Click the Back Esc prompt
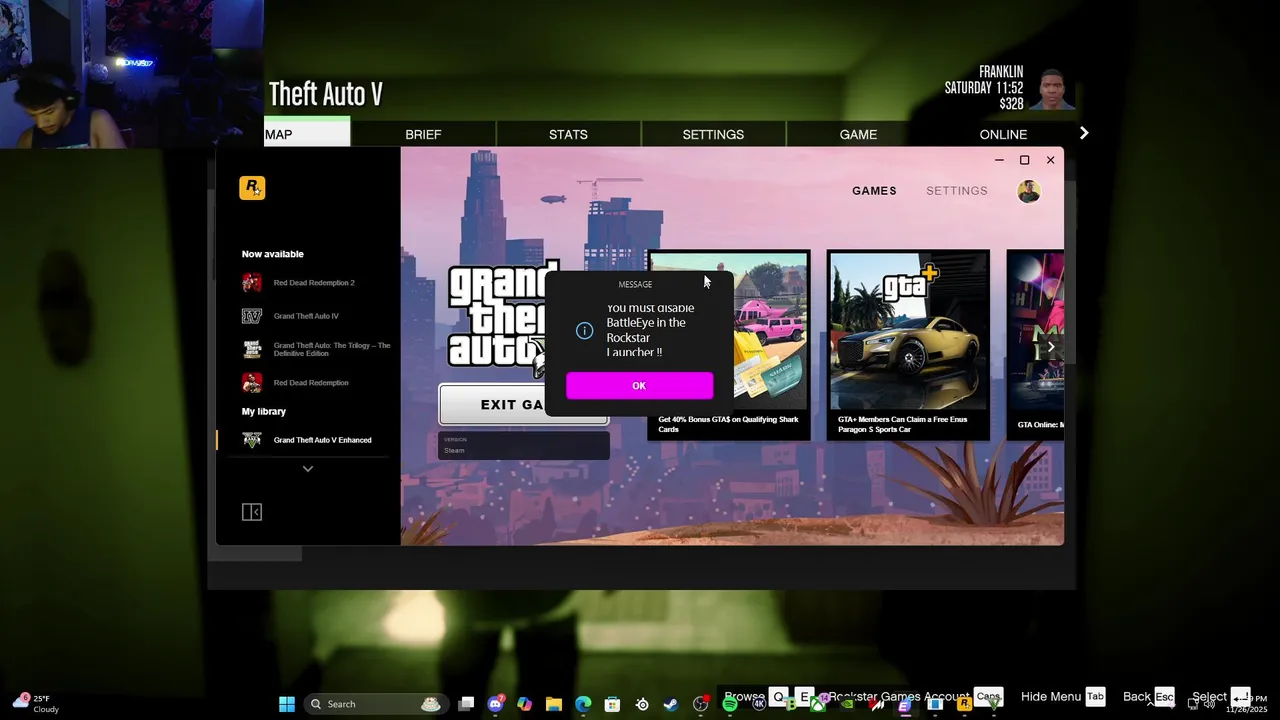The image size is (1280, 720). click(x=1148, y=697)
